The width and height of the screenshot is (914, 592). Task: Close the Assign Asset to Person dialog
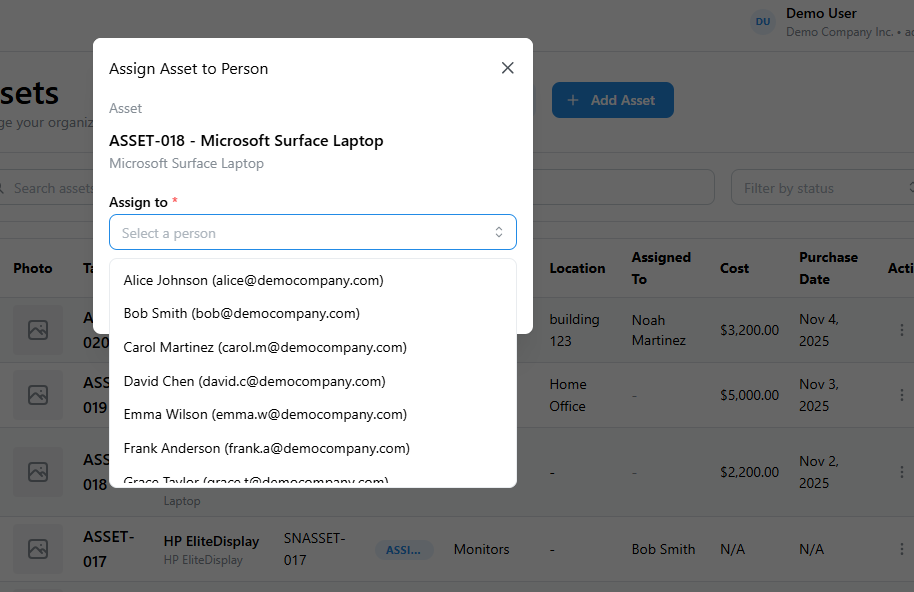pyautogui.click(x=507, y=67)
